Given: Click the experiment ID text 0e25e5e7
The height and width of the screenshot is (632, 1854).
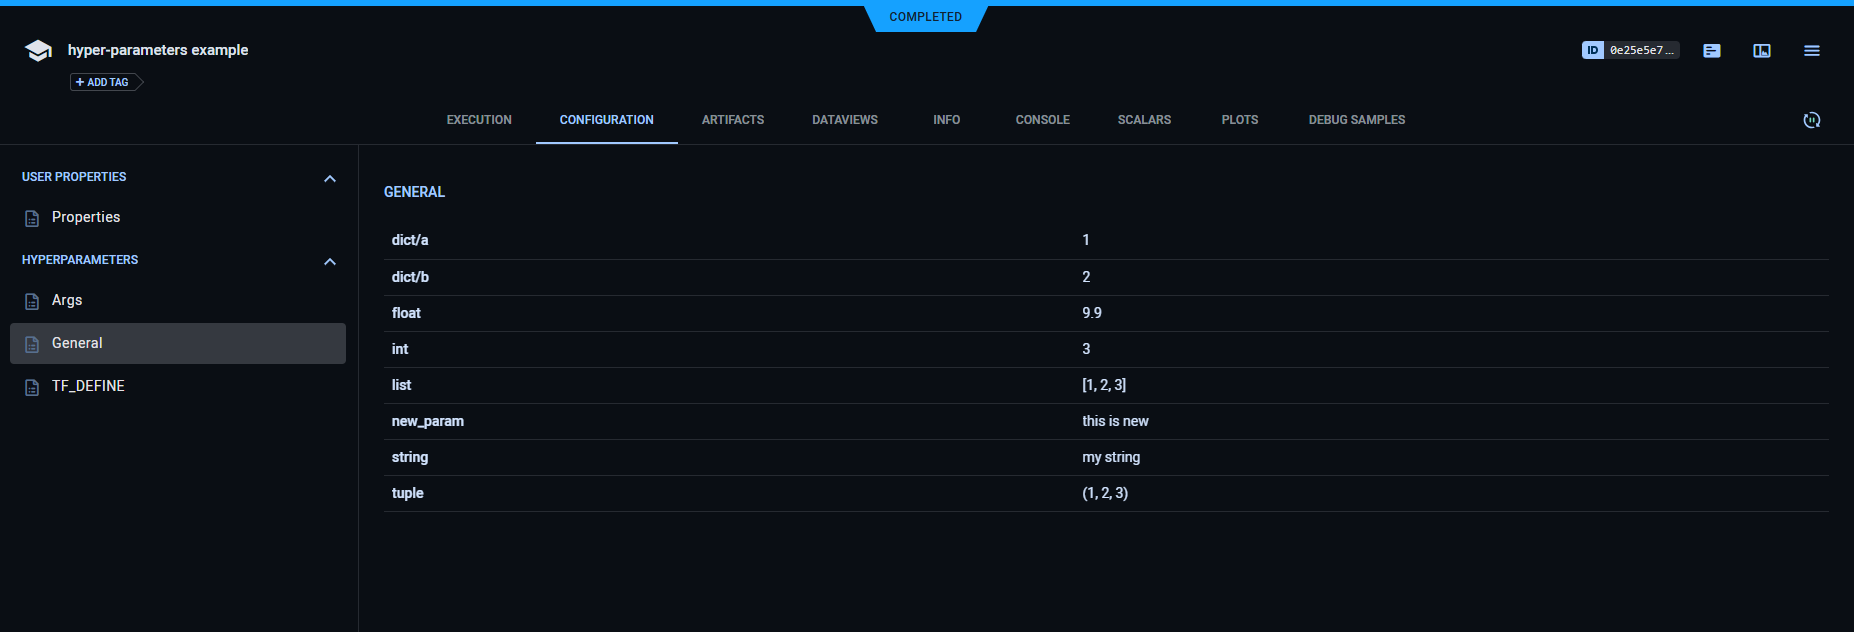Looking at the screenshot, I should tap(1641, 50).
